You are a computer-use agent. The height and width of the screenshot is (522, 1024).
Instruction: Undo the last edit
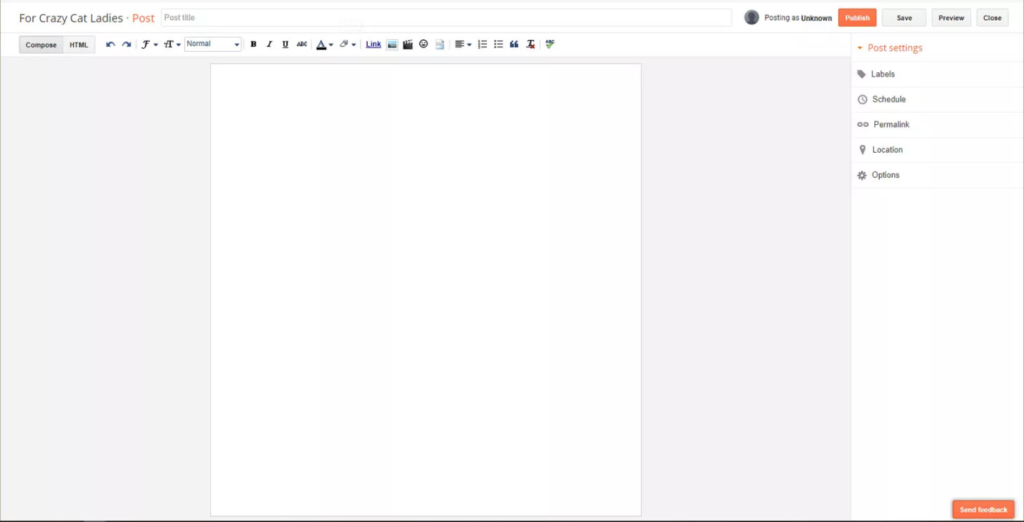click(x=110, y=44)
